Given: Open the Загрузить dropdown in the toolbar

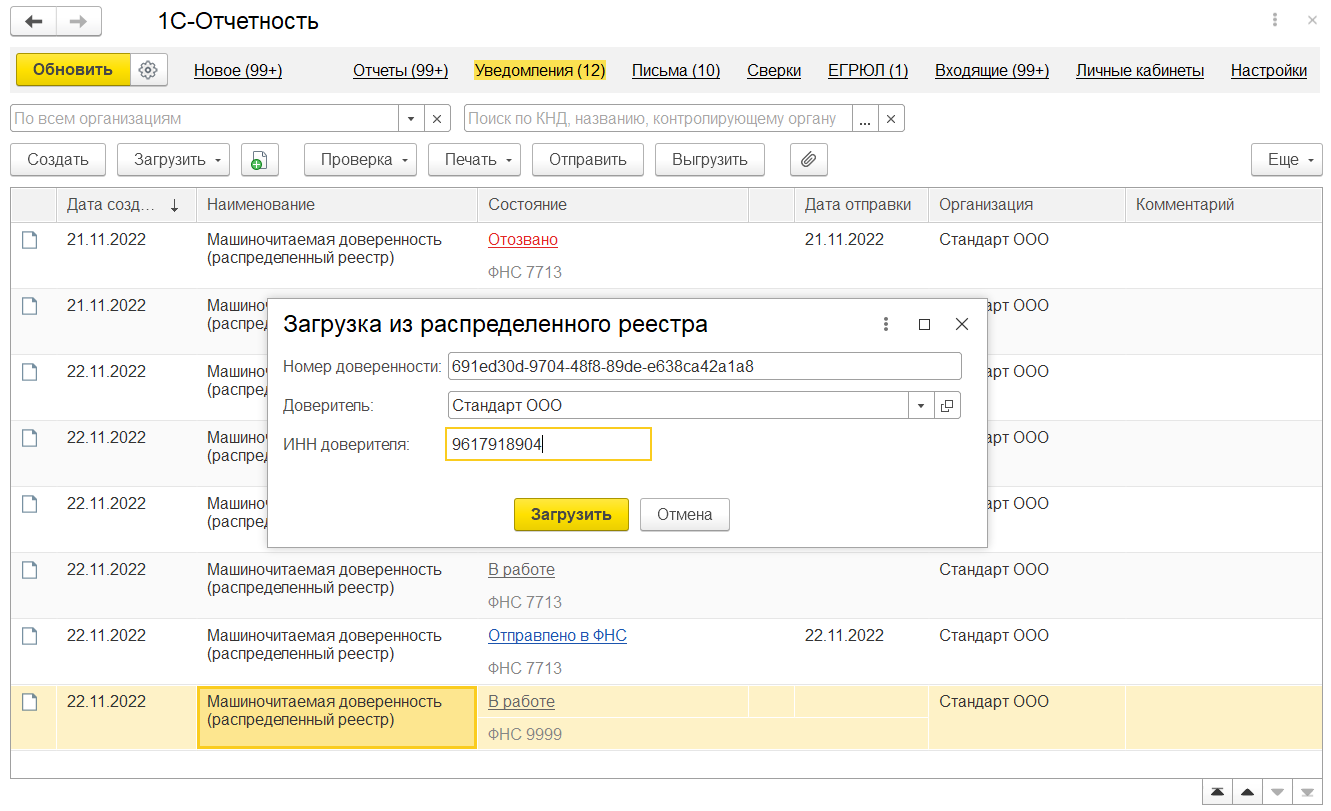Looking at the screenshot, I should (174, 159).
